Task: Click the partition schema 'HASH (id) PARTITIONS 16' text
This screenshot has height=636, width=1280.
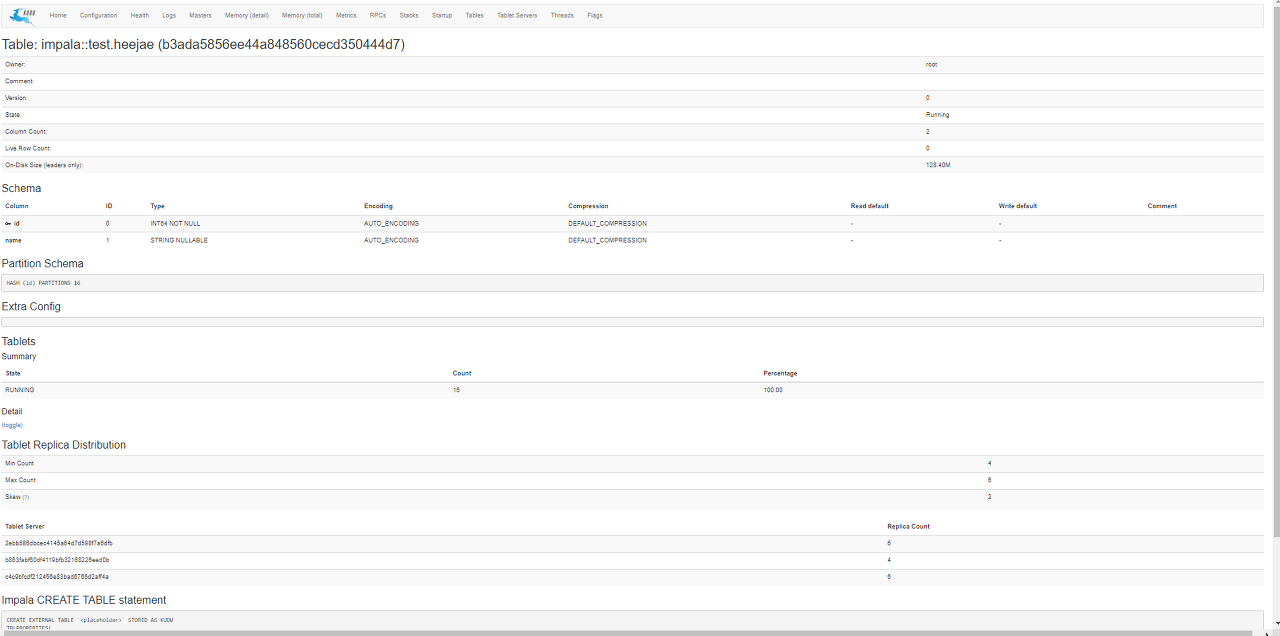Action: 43,283
